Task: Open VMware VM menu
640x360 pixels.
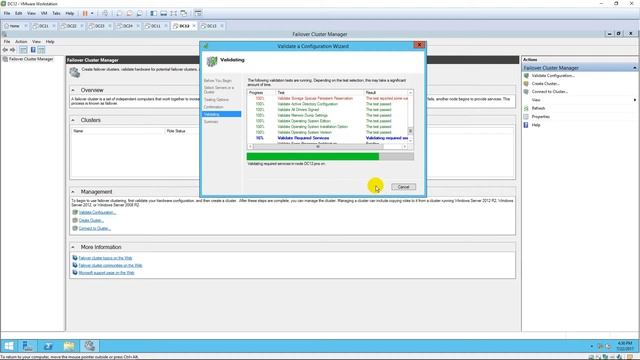Action: click(44, 13)
